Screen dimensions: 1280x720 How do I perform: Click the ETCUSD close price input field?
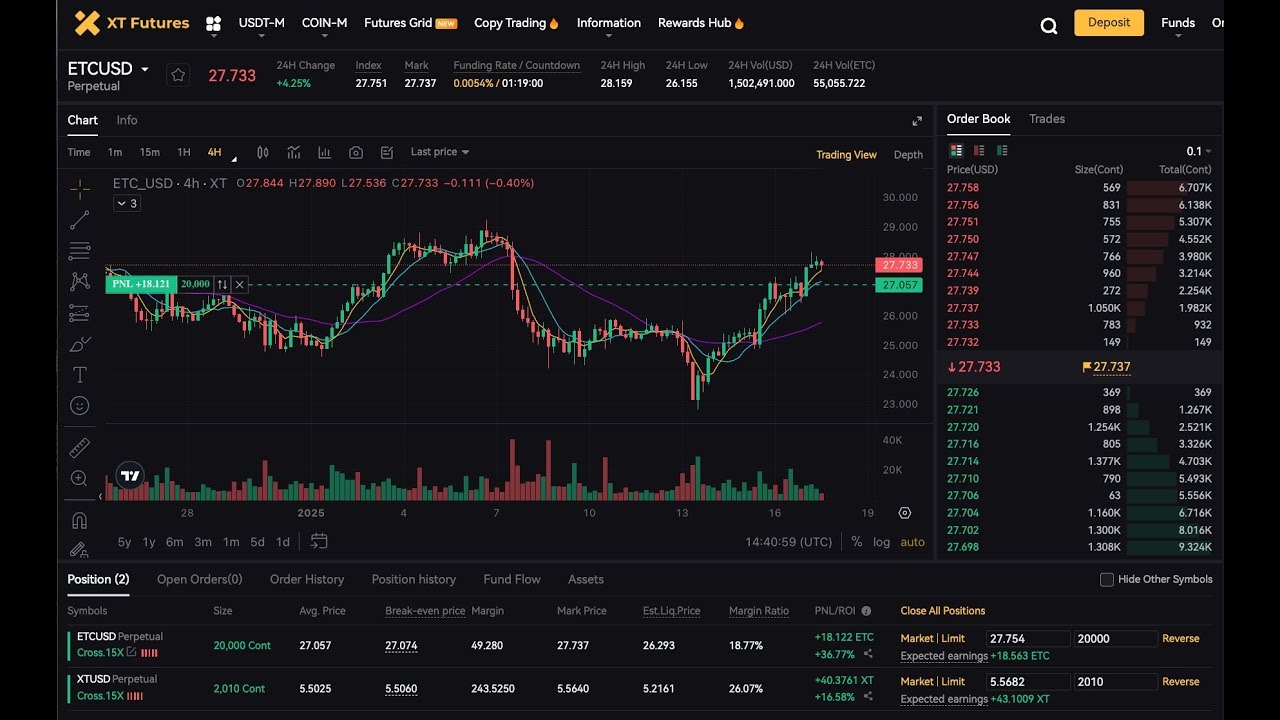click(1027, 638)
